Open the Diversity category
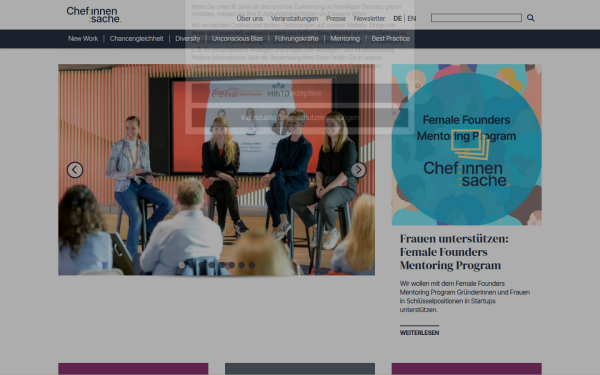 [x=188, y=39]
